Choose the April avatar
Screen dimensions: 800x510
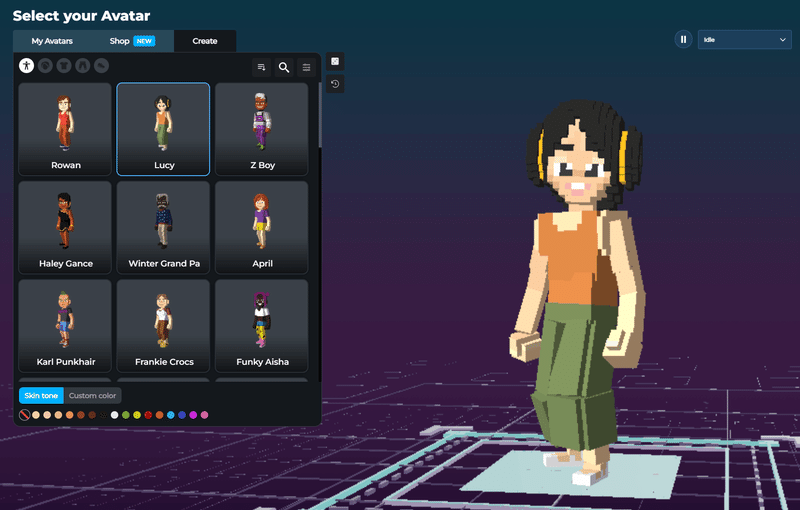[x=262, y=227]
